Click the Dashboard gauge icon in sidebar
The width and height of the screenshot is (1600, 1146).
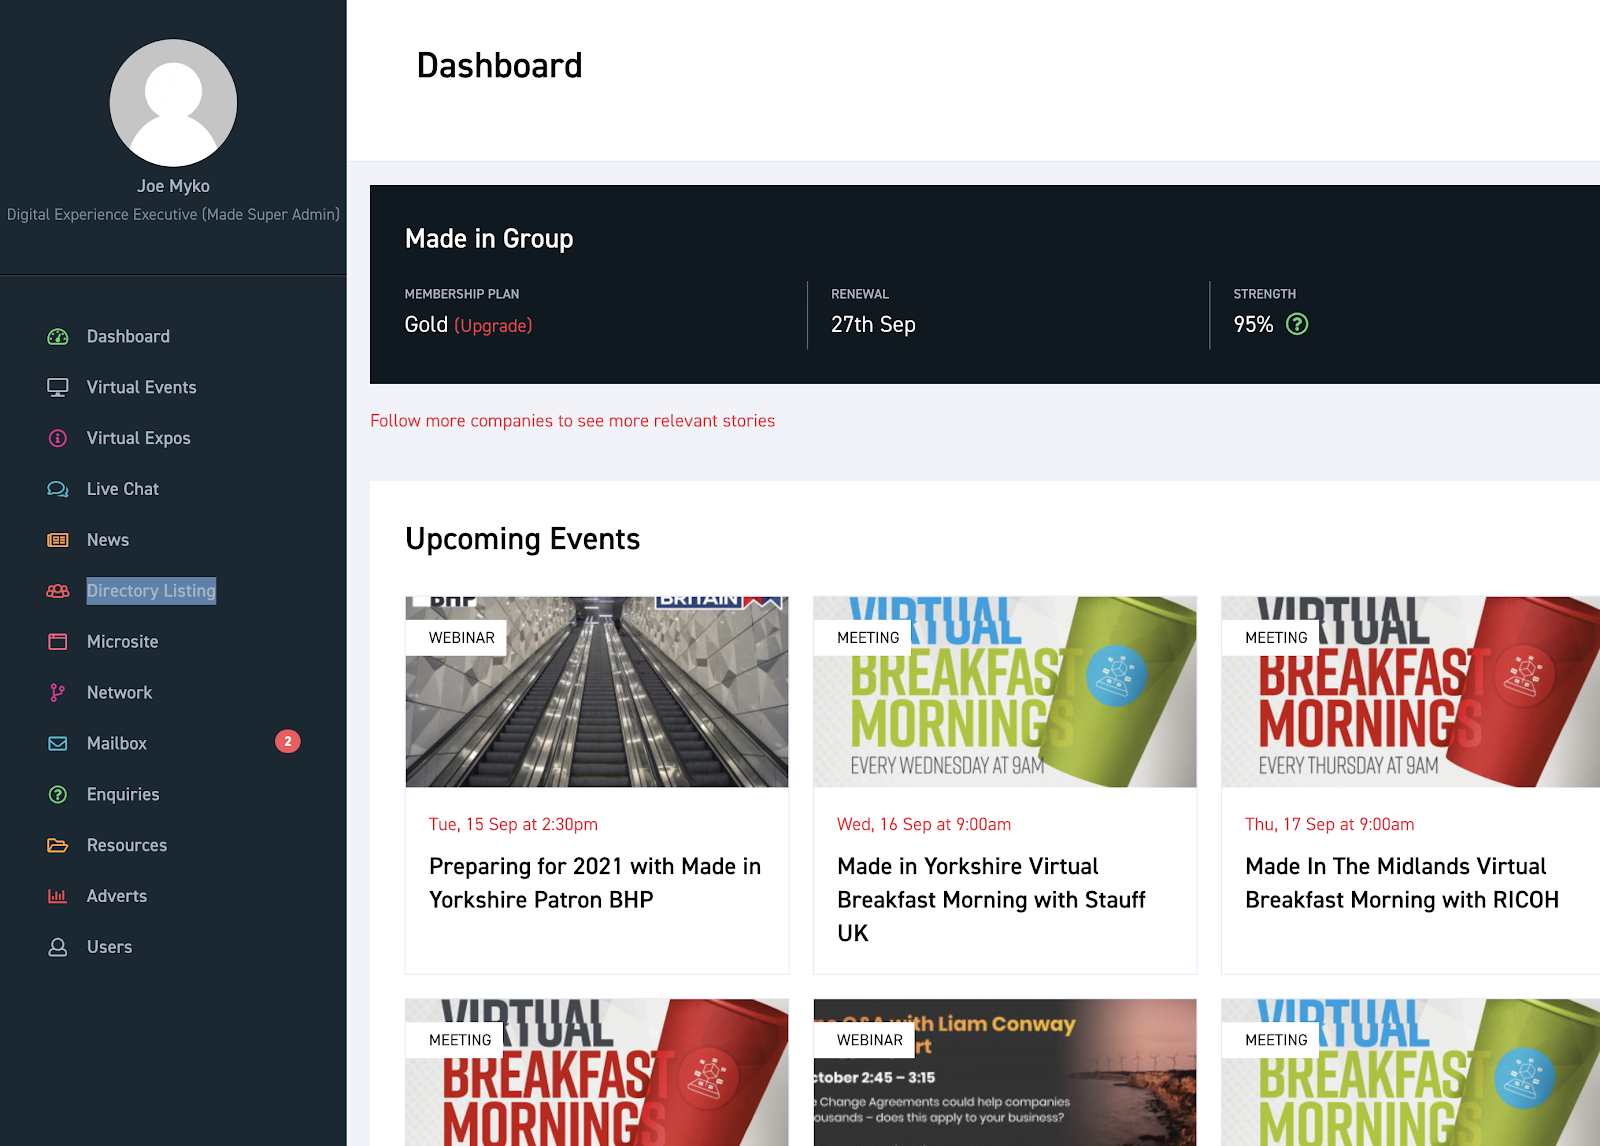[58, 337]
